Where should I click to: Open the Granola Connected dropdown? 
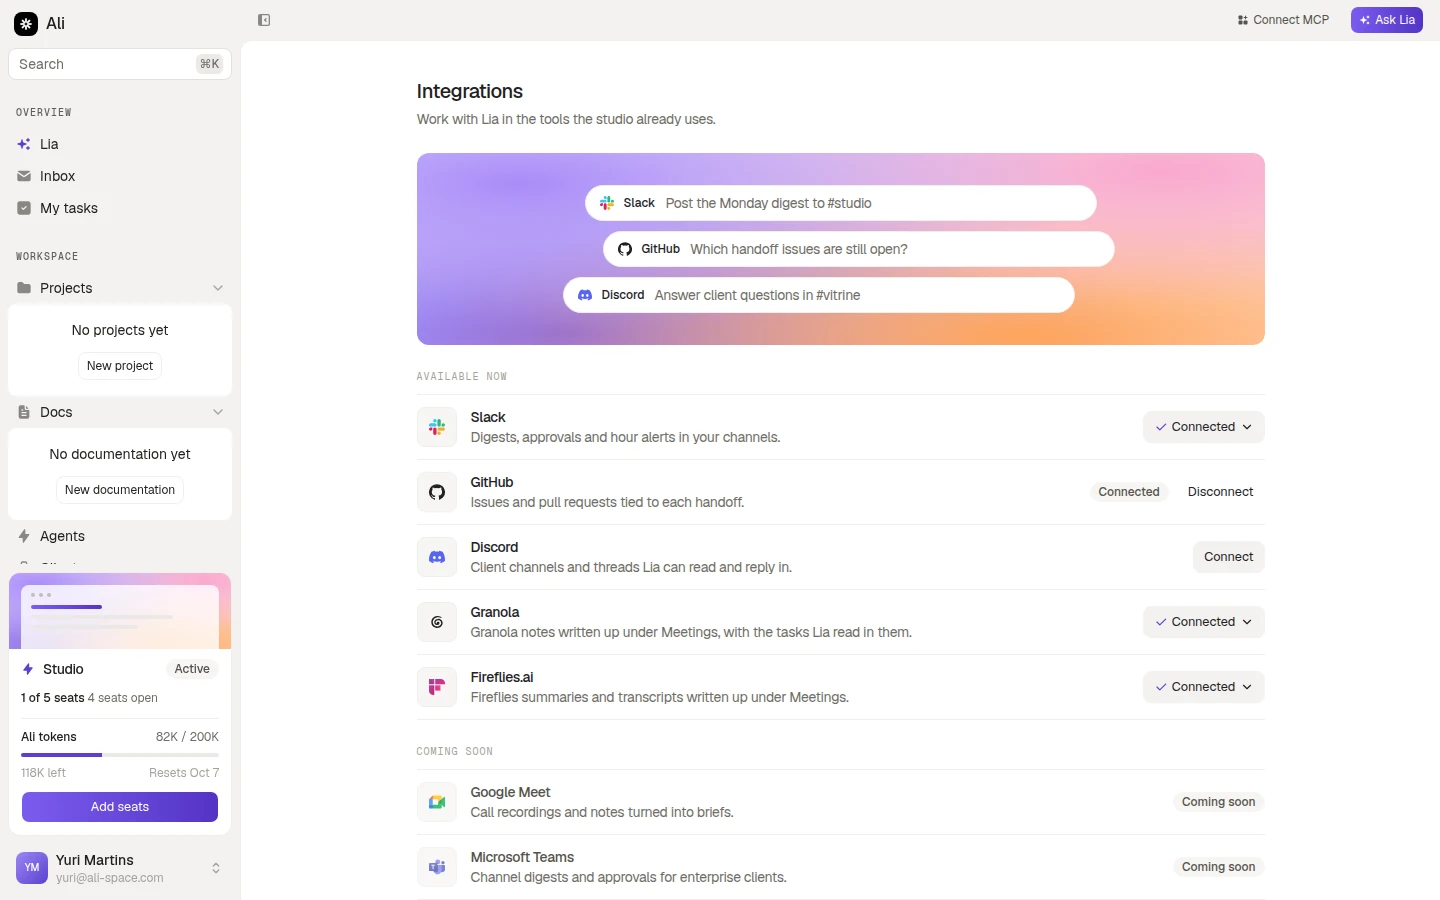1204,622
